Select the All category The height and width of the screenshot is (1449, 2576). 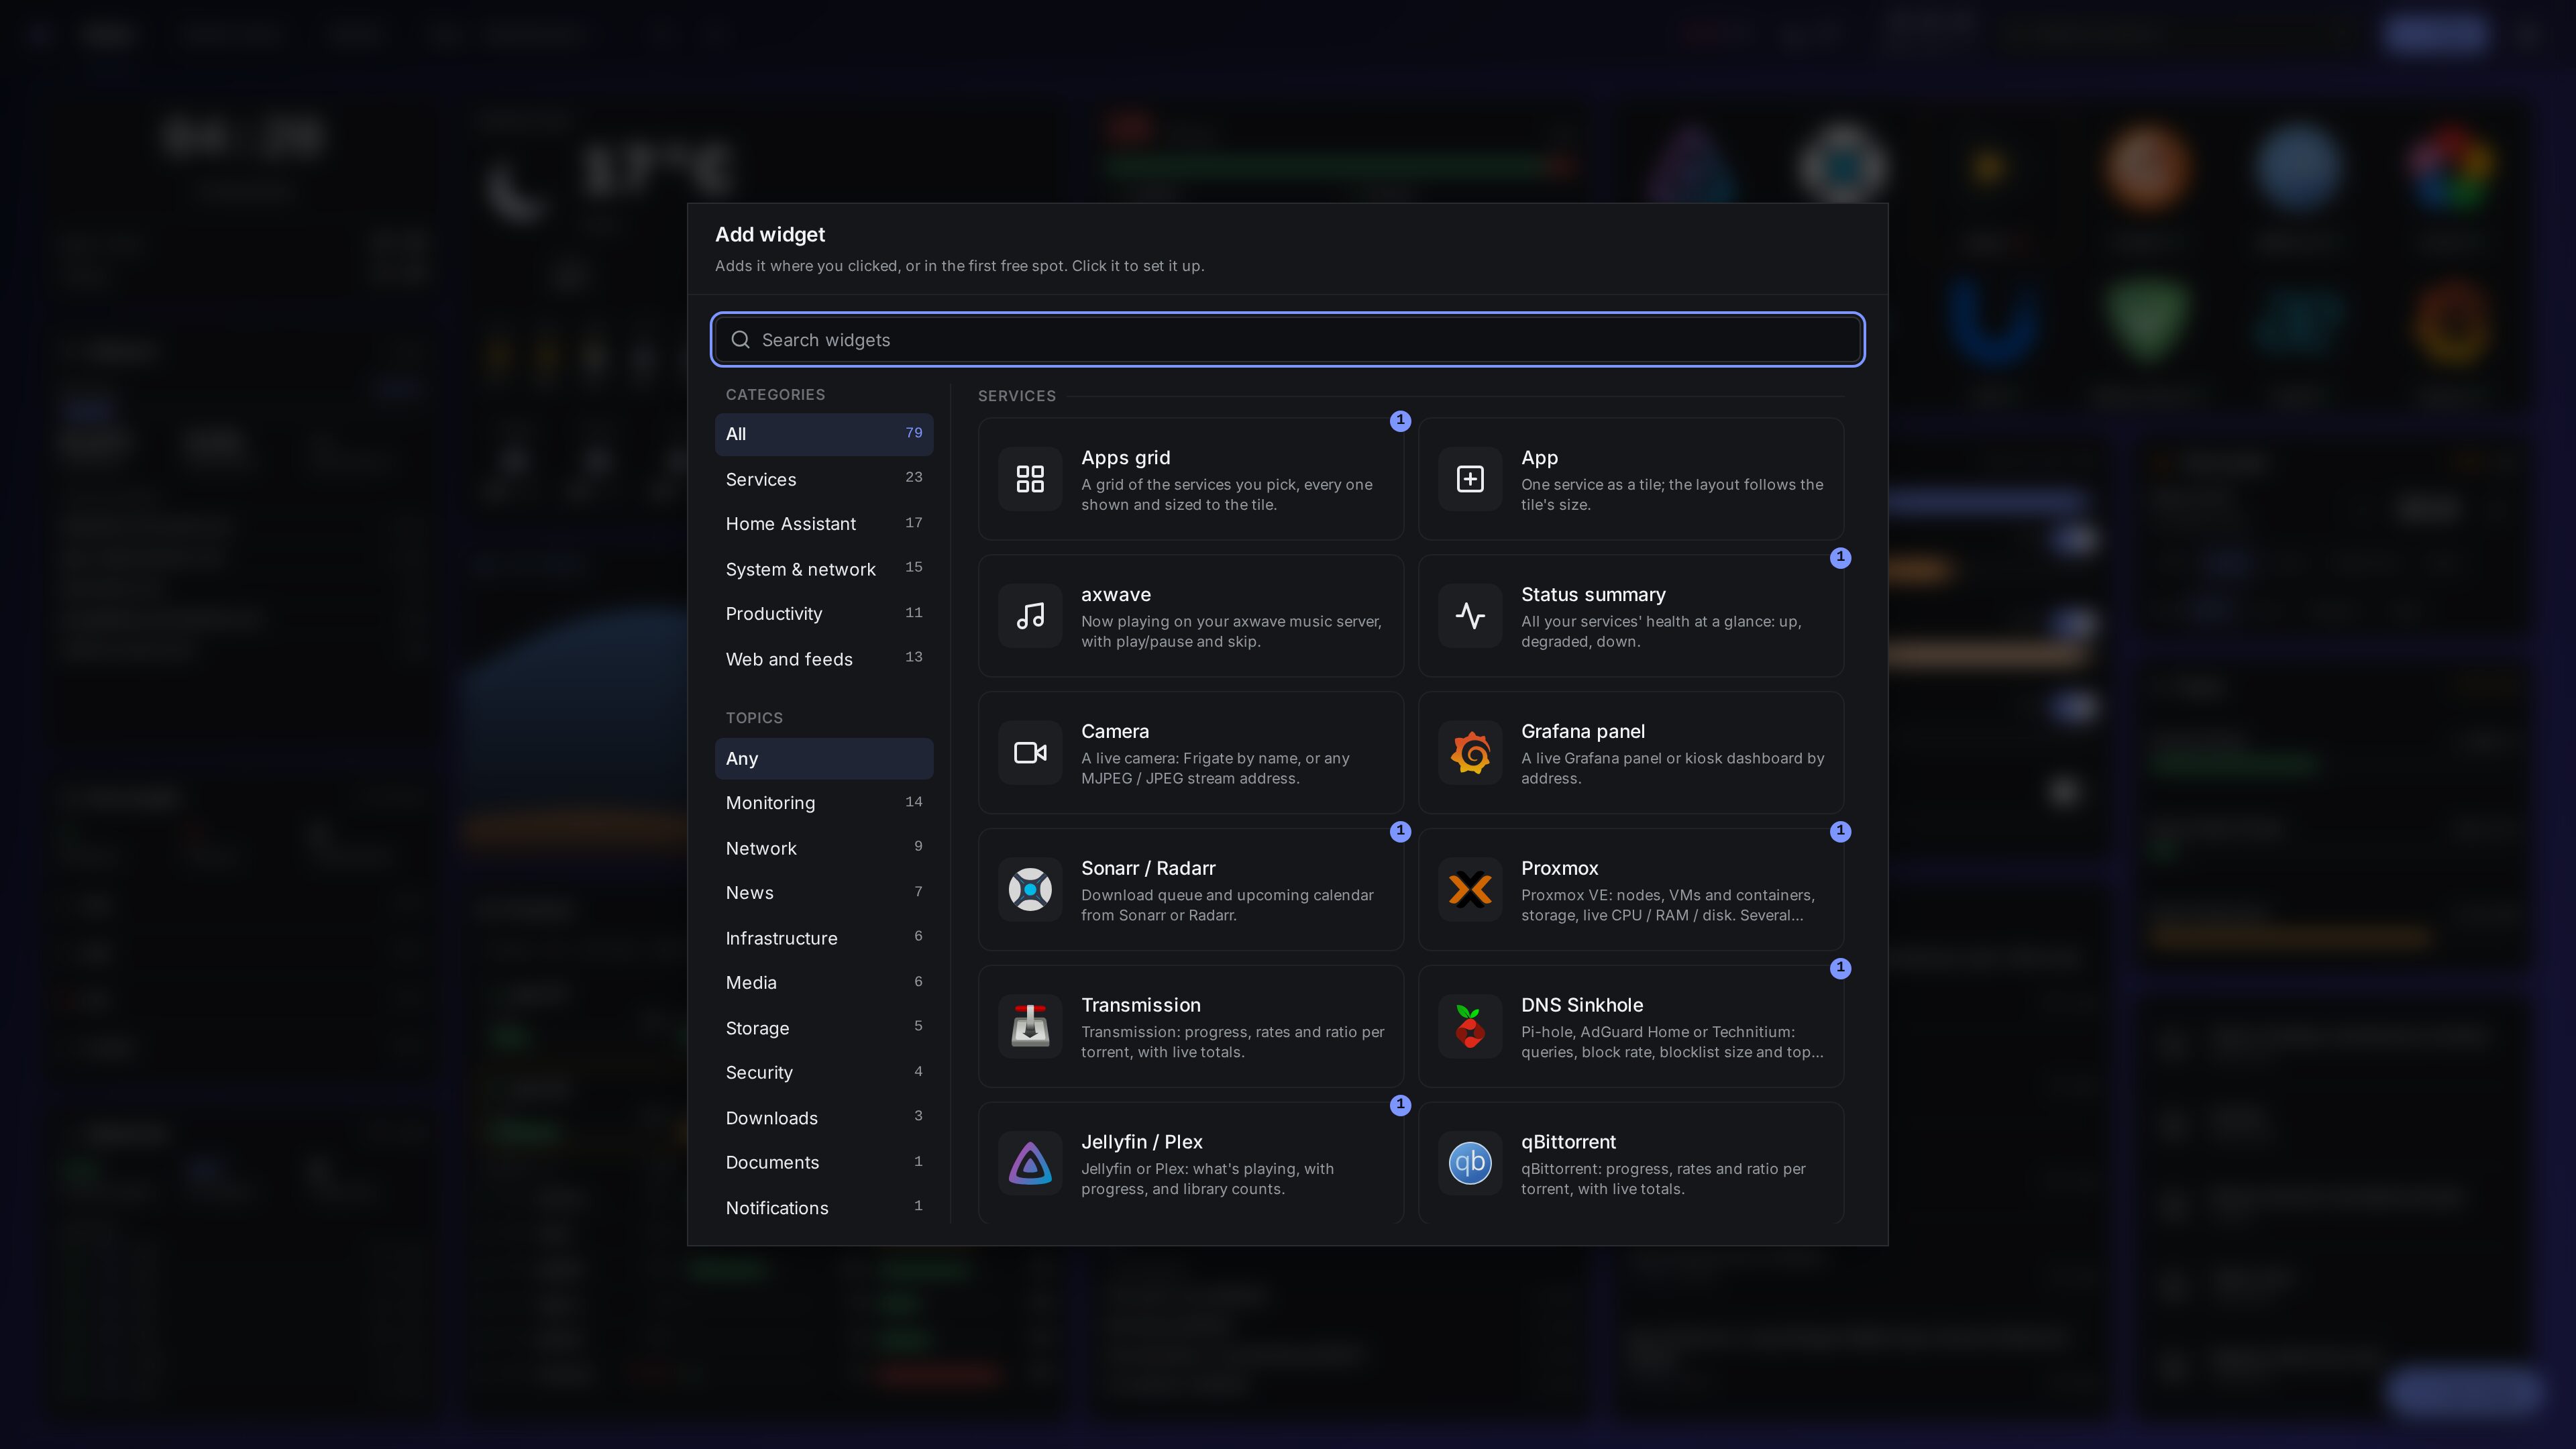point(824,434)
